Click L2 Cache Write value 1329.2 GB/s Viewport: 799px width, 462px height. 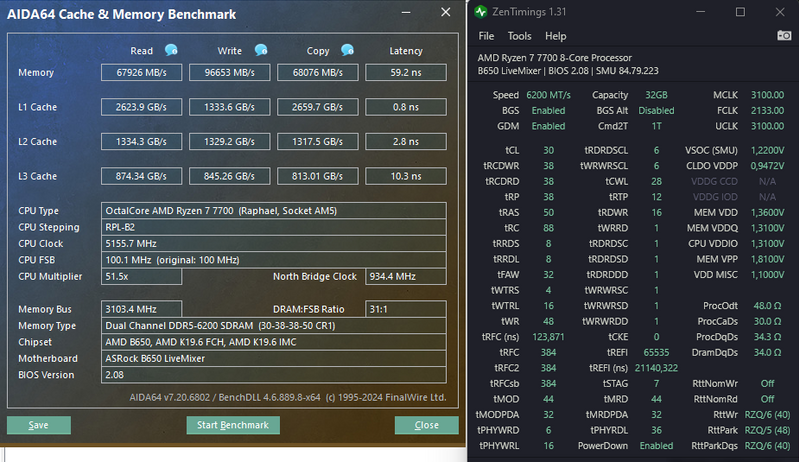point(230,142)
